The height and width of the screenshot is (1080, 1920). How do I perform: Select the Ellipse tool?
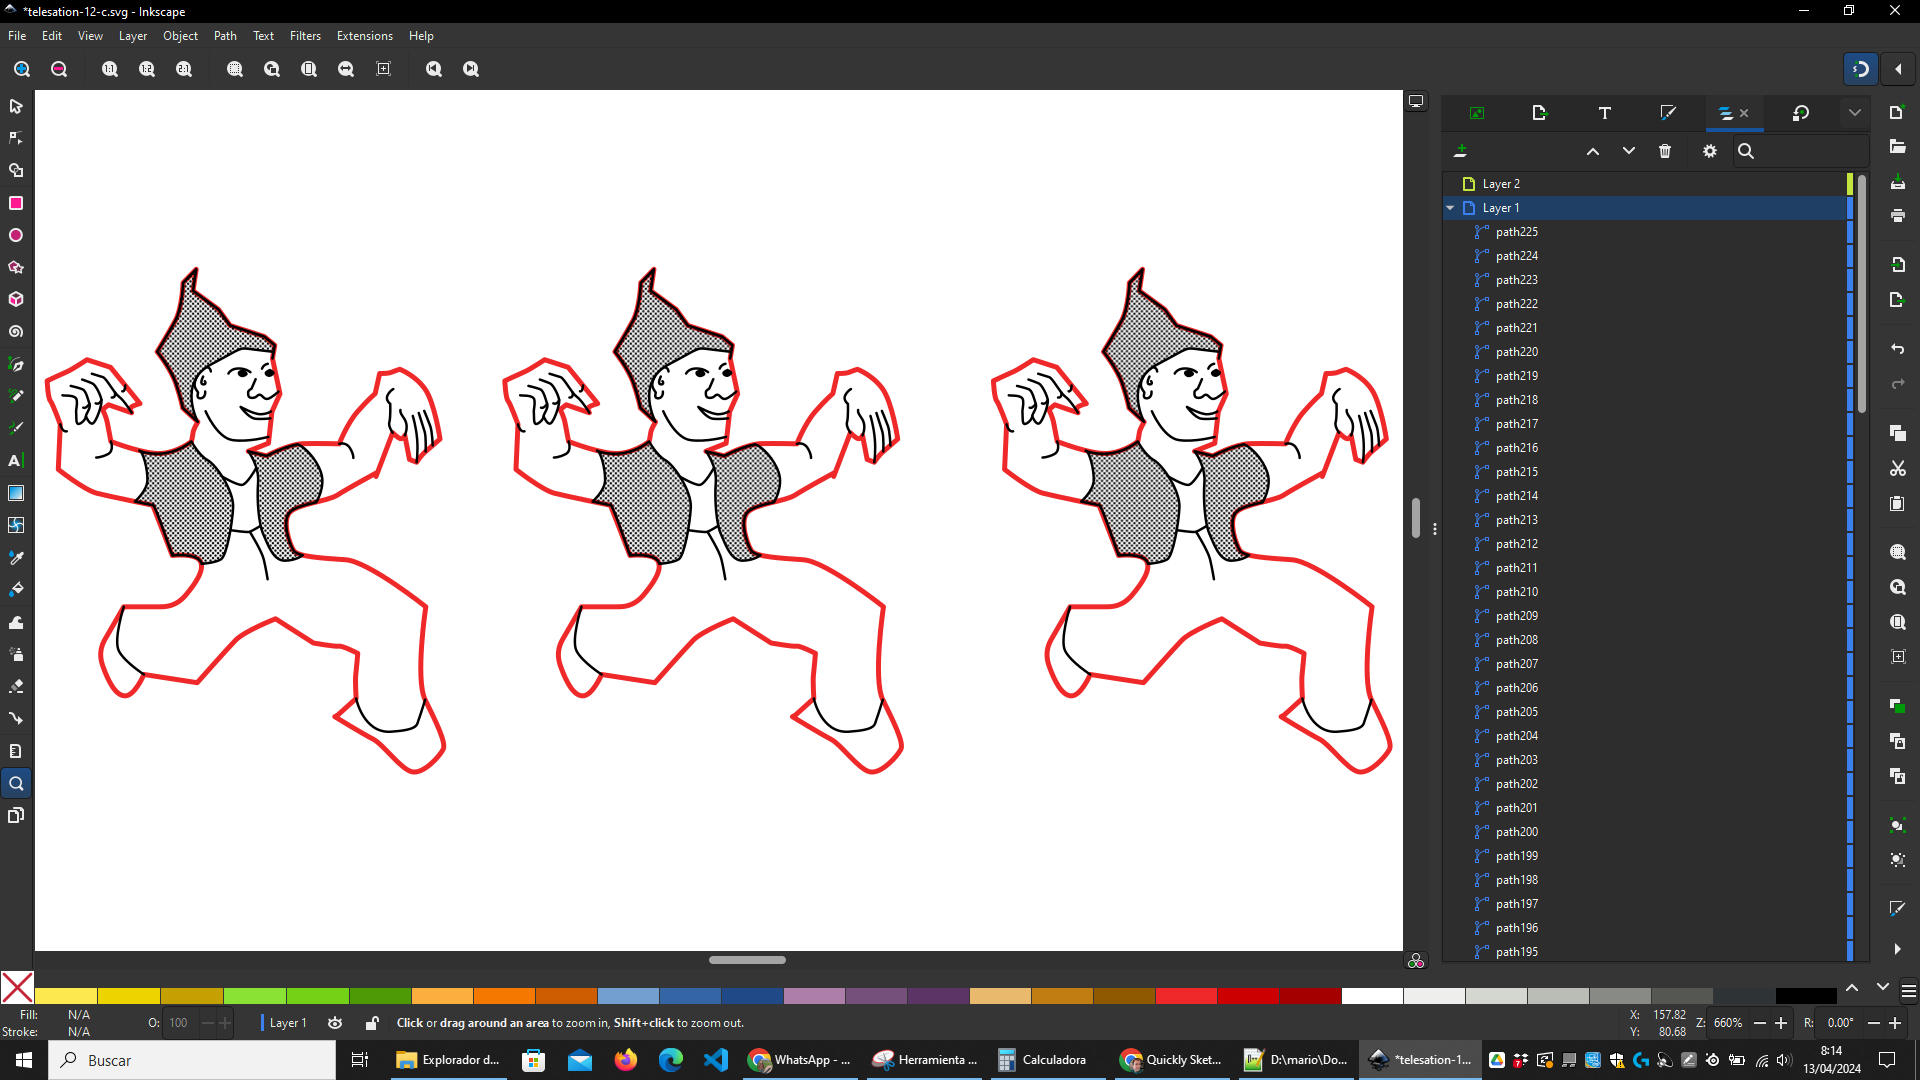point(16,235)
